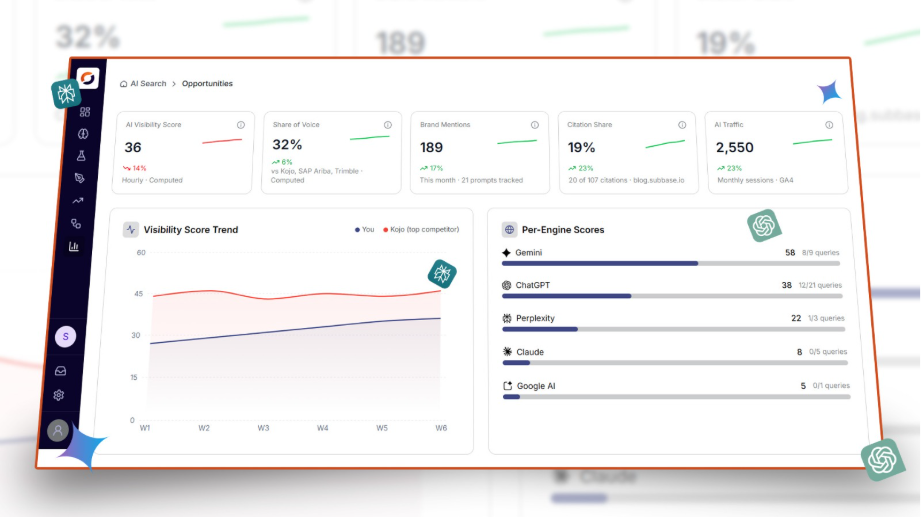Click the linked nodes icon in sidebar
The height and width of the screenshot is (517, 921).
click(76, 224)
